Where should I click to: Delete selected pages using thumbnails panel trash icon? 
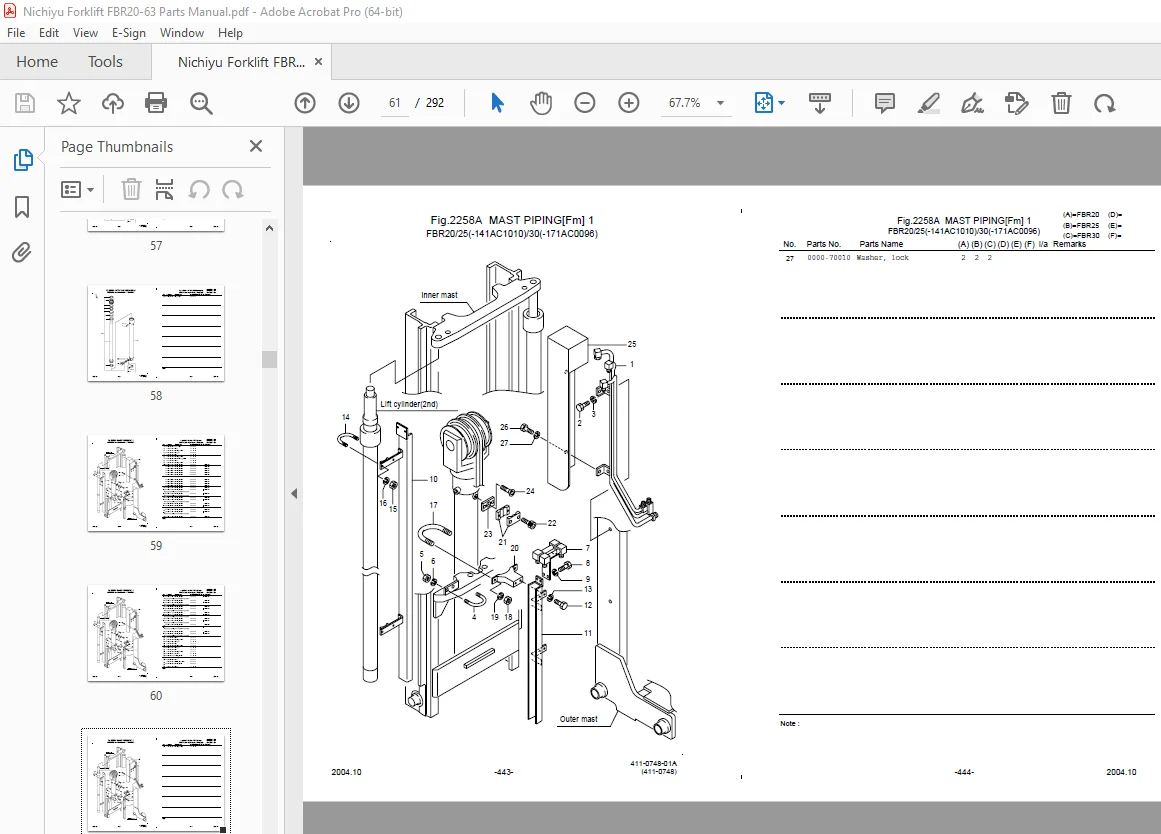tap(131, 190)
